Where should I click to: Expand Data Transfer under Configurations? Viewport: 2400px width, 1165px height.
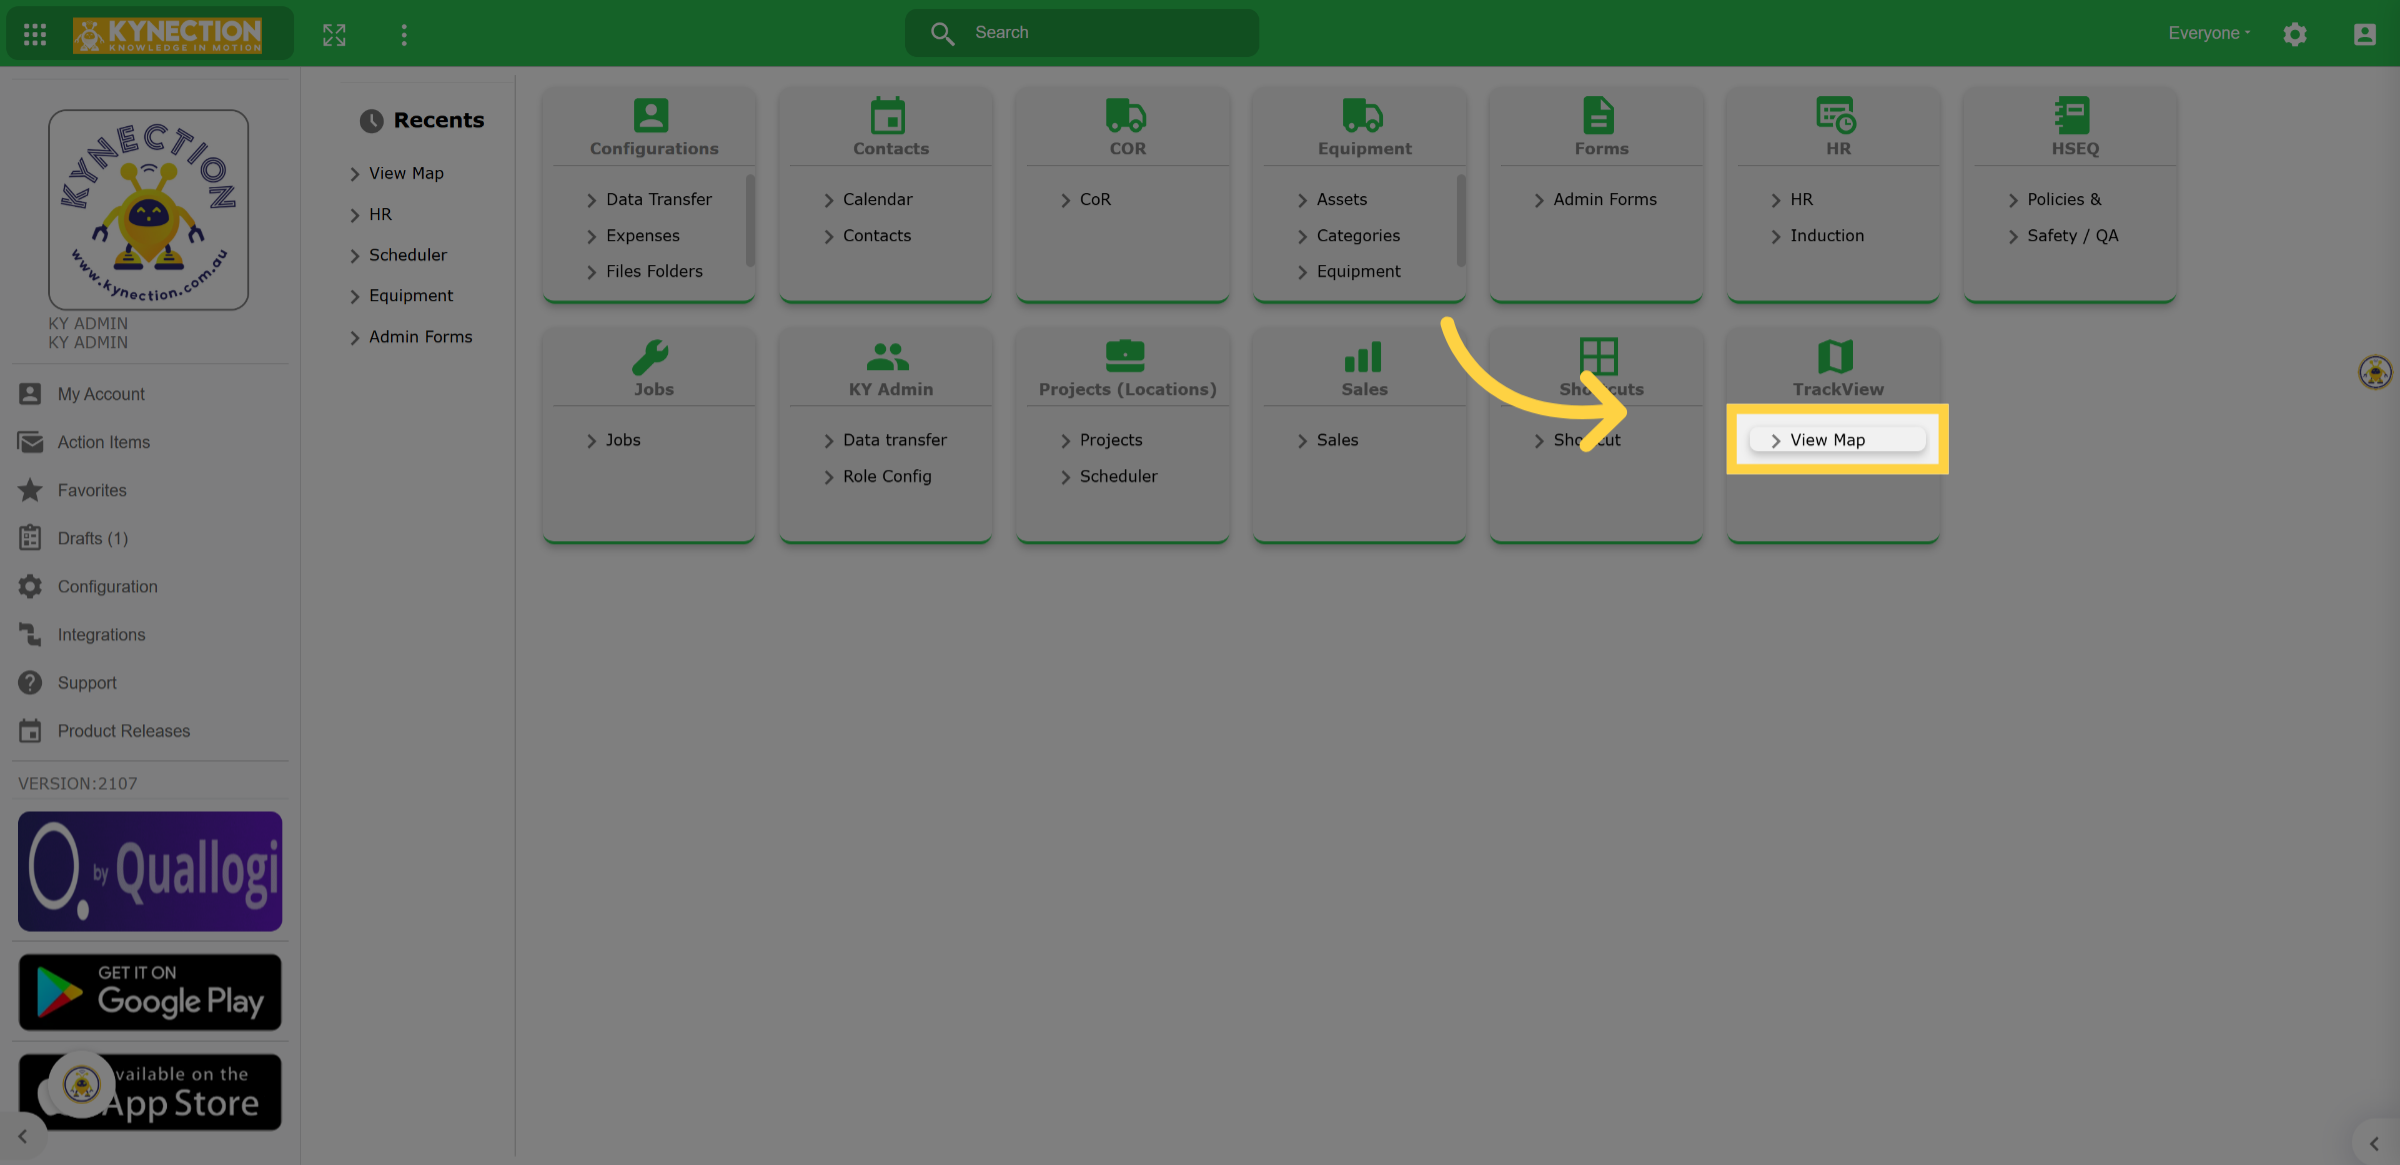click(649, 199)
